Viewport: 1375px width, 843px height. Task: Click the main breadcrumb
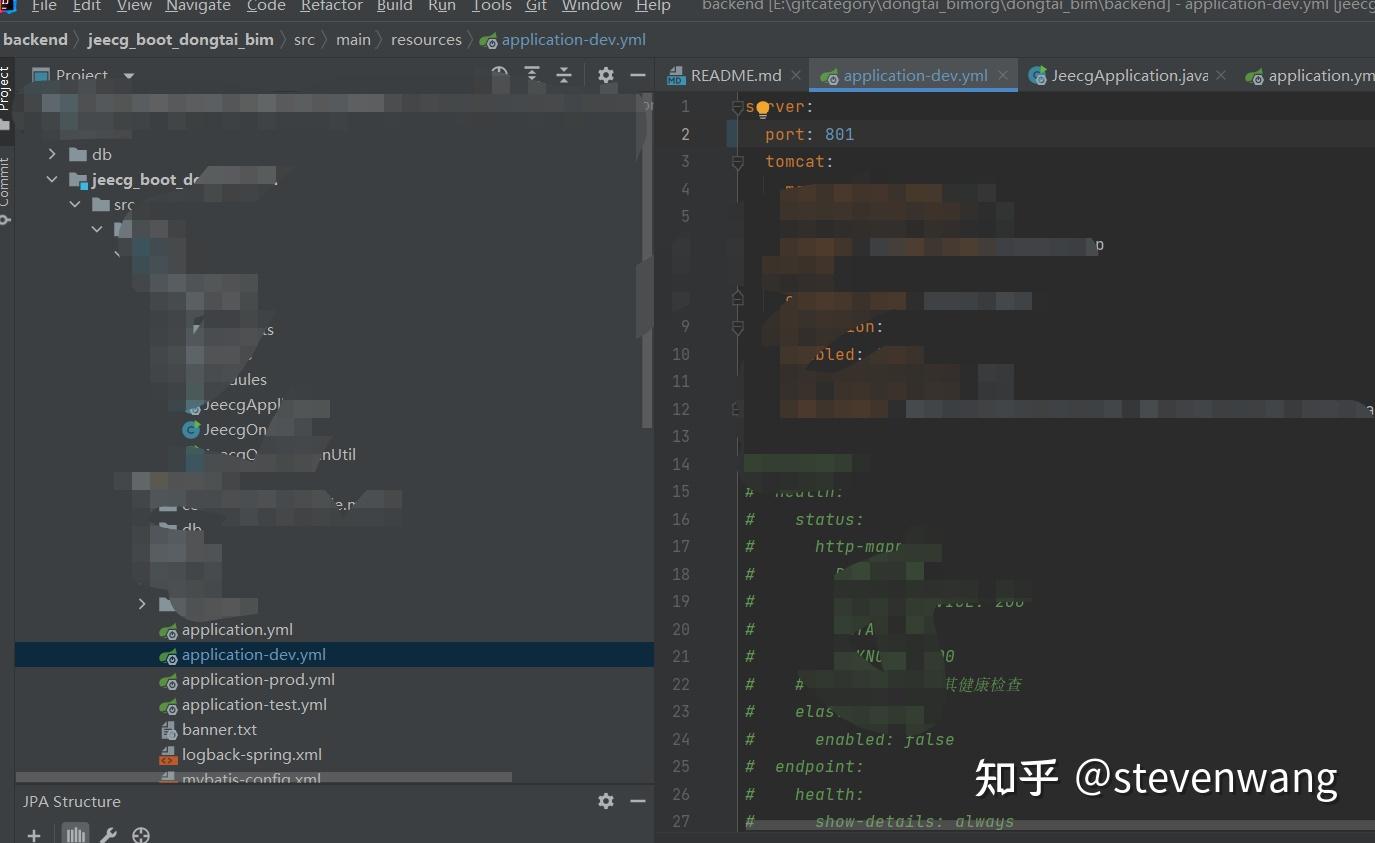pos(353,40)
